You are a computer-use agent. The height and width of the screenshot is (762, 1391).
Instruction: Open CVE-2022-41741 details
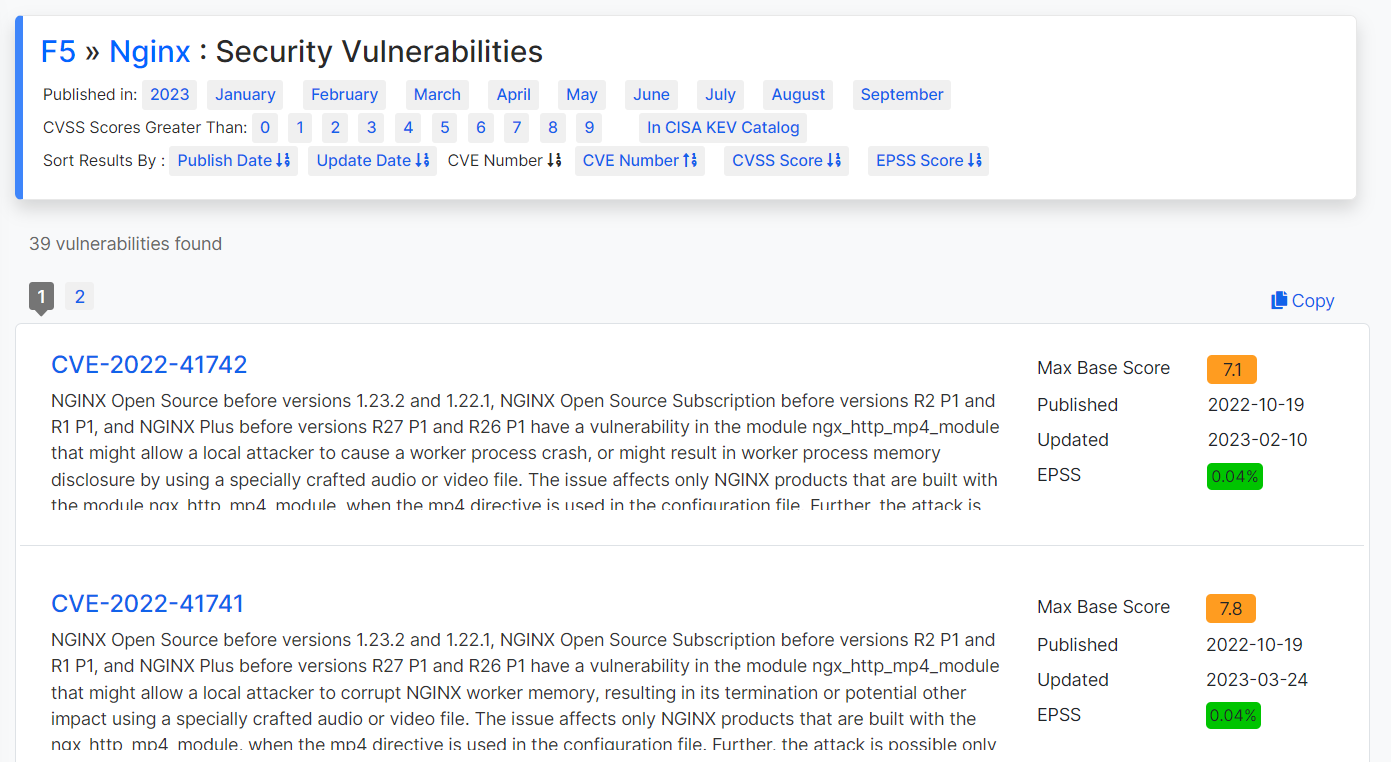point(147,603)
